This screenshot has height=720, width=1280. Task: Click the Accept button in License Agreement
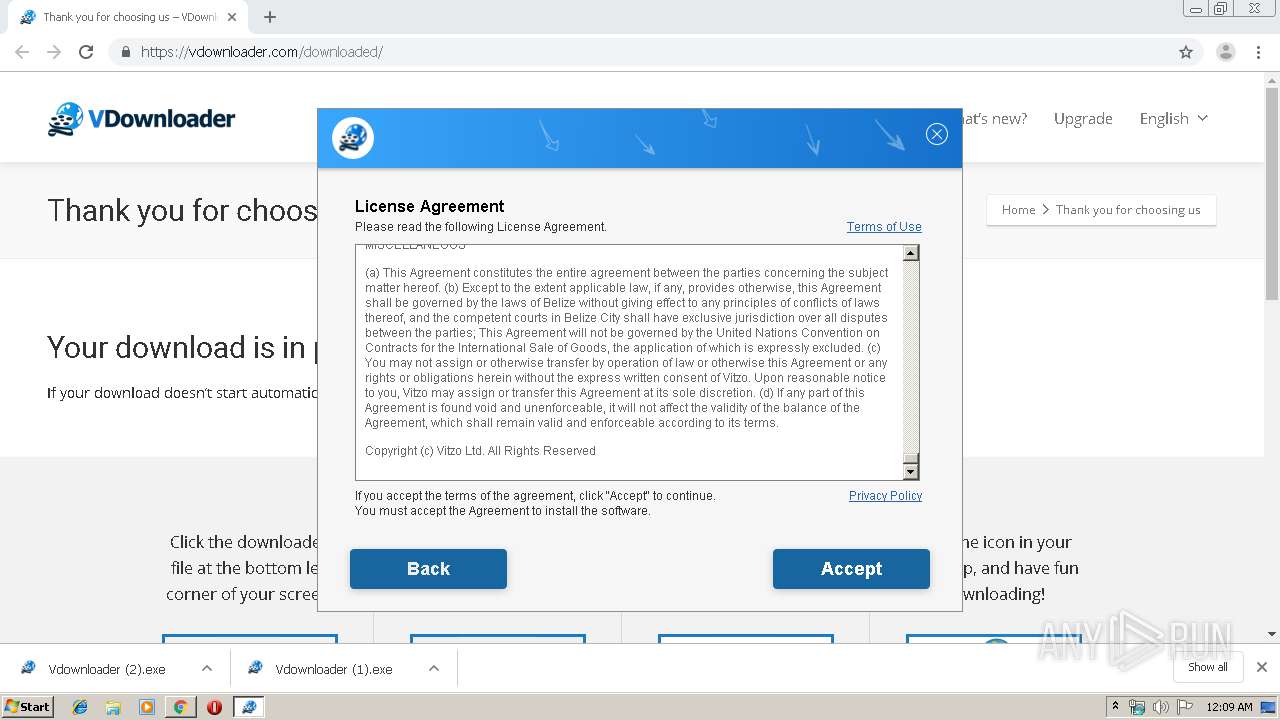point(851,568)
